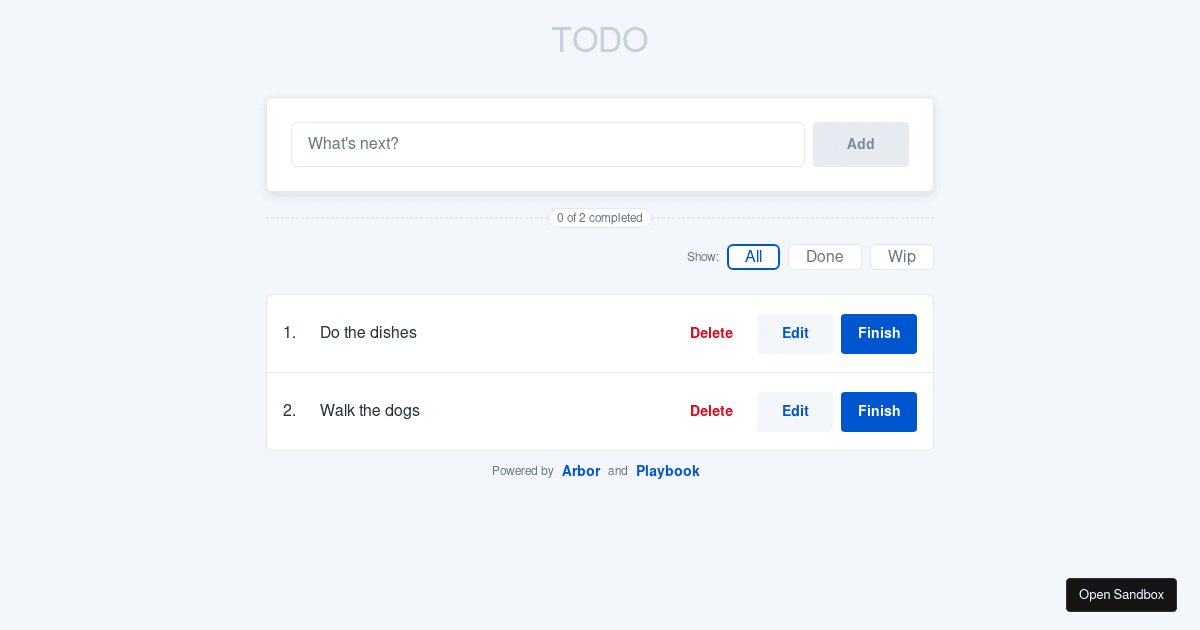The image size is (1200, 630).
Task: Delete the 'Walk the dogs' task
Action: [x=711, y=411]
